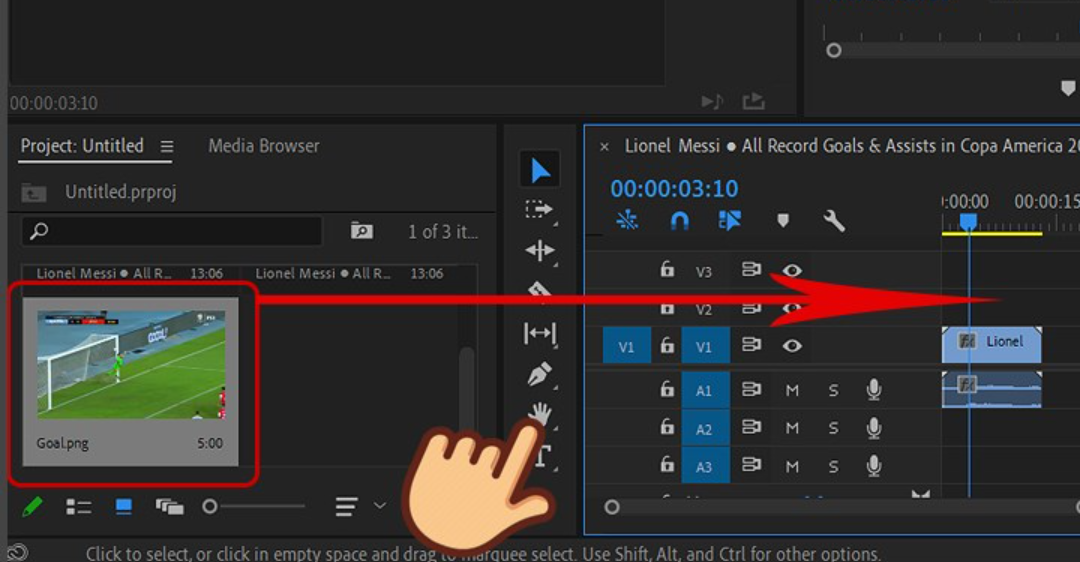Screen dimensions: 1080x562
Task: Toggle Snap in Timeline magnet icon
Action: [679, 220]
